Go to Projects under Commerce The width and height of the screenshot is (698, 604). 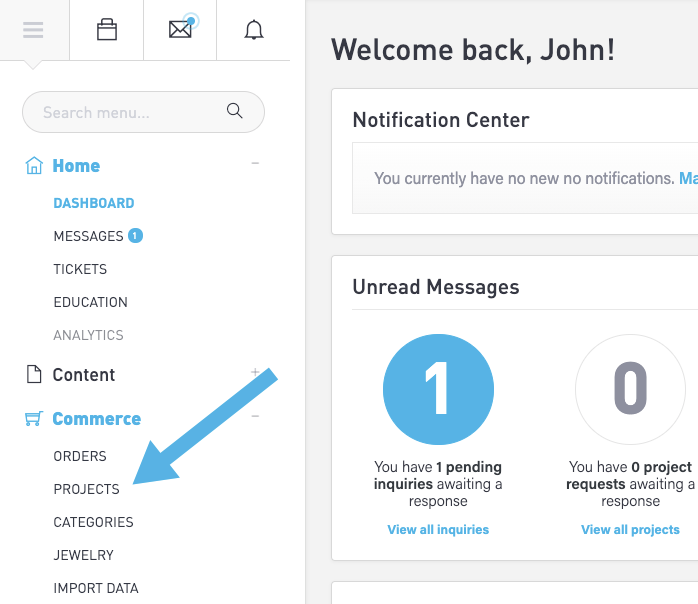[86, 489]
